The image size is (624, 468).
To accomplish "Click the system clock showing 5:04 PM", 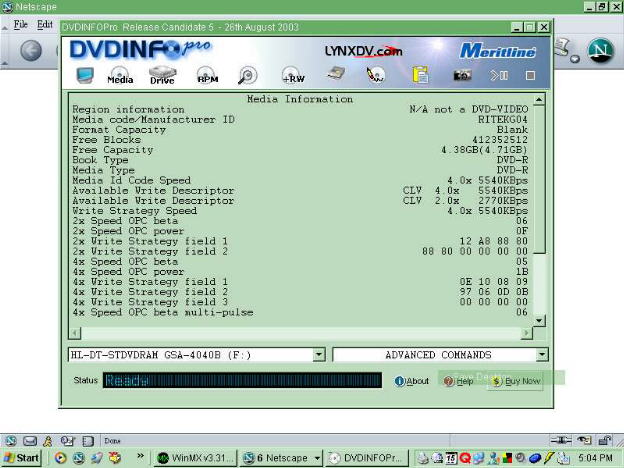I will 595,458.
